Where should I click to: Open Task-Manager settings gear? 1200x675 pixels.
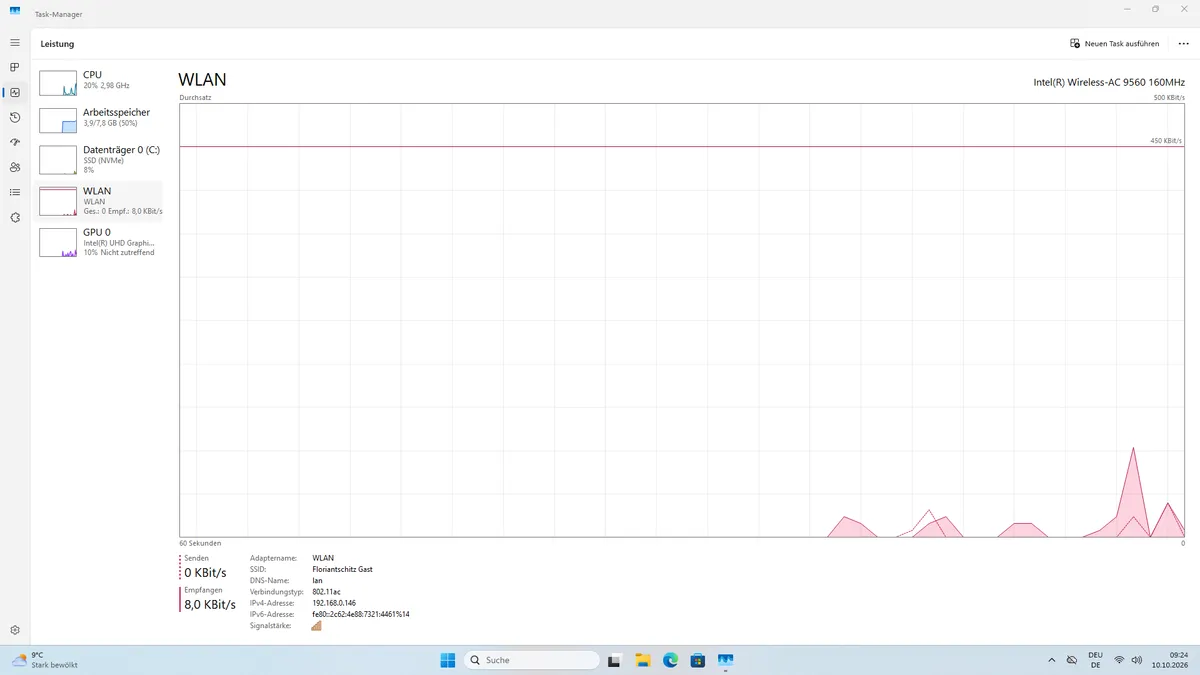[x=15, y=630]
